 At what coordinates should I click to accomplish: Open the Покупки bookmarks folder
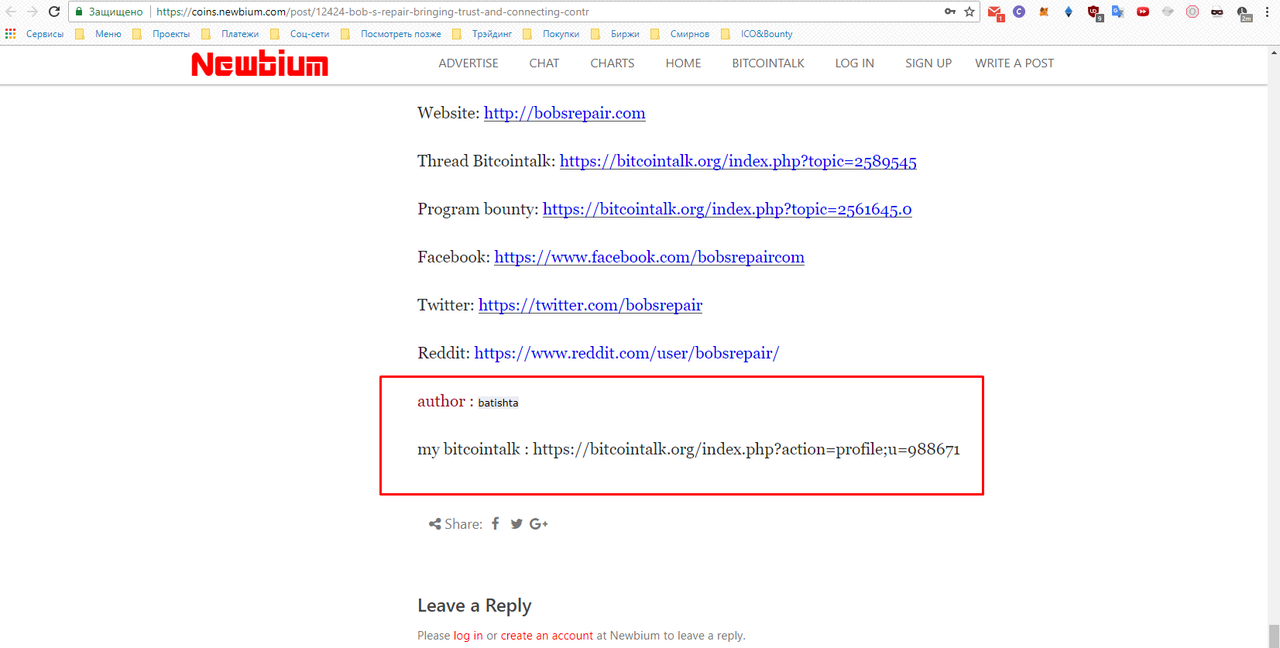tap(551, 34)
